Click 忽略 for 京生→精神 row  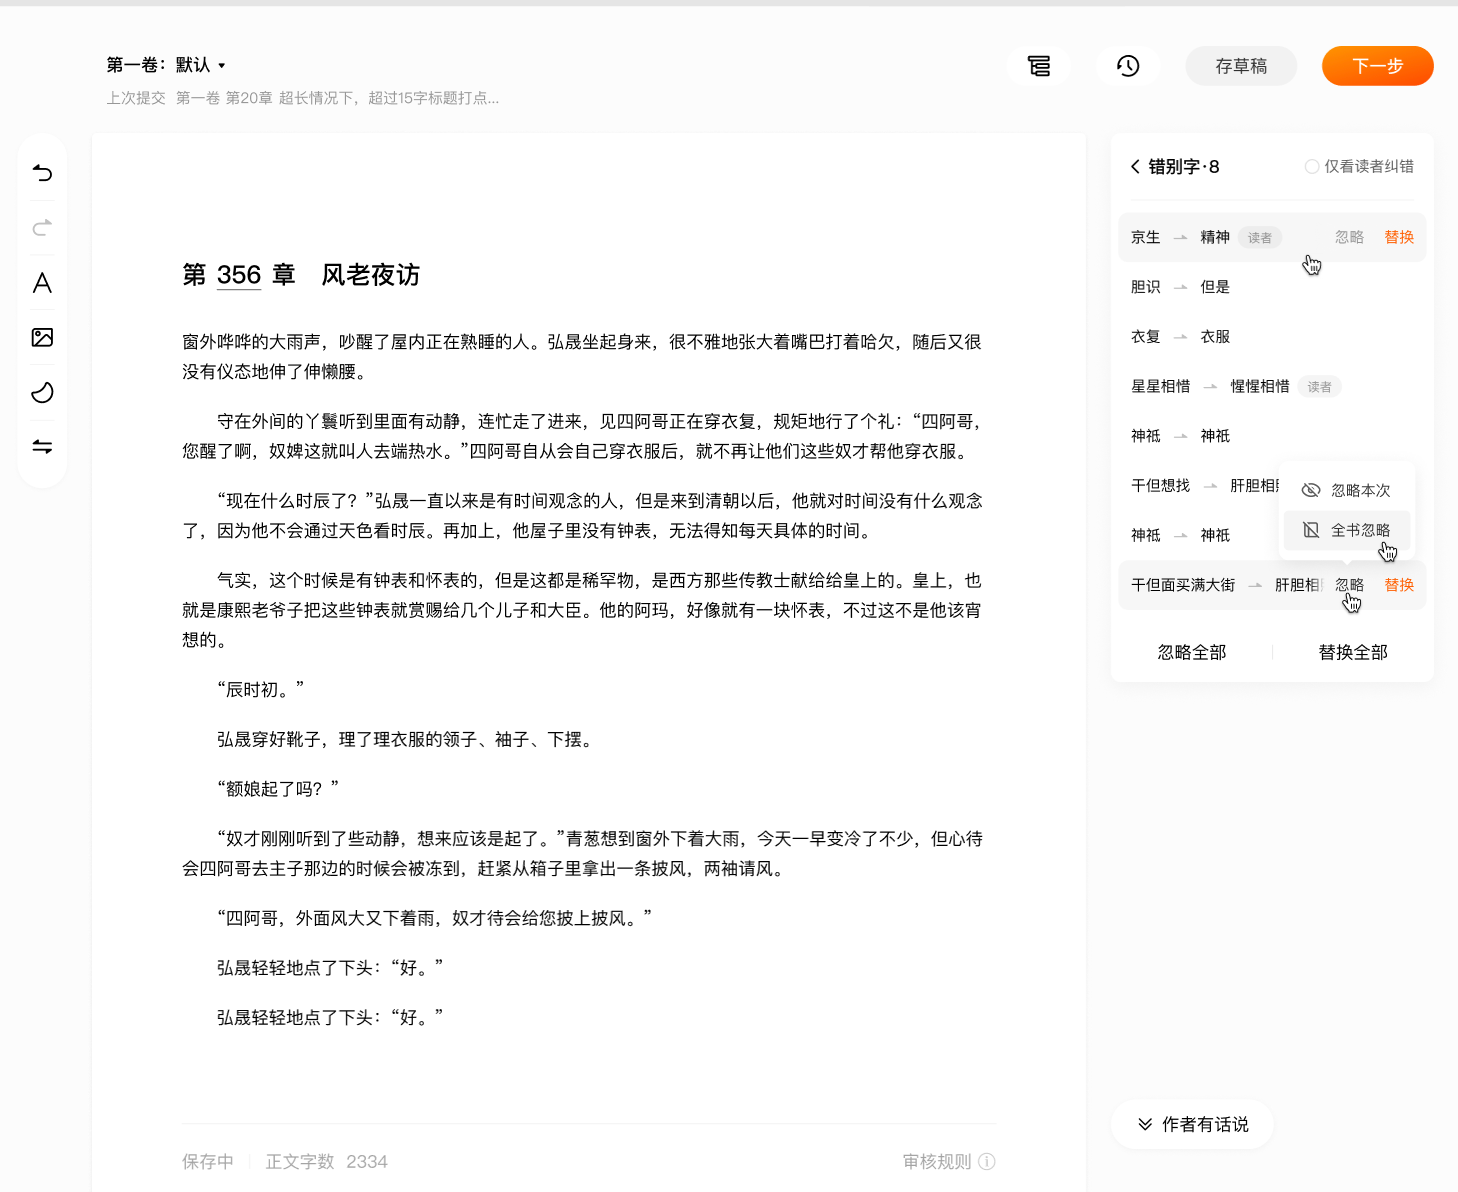coord(1349,237)
